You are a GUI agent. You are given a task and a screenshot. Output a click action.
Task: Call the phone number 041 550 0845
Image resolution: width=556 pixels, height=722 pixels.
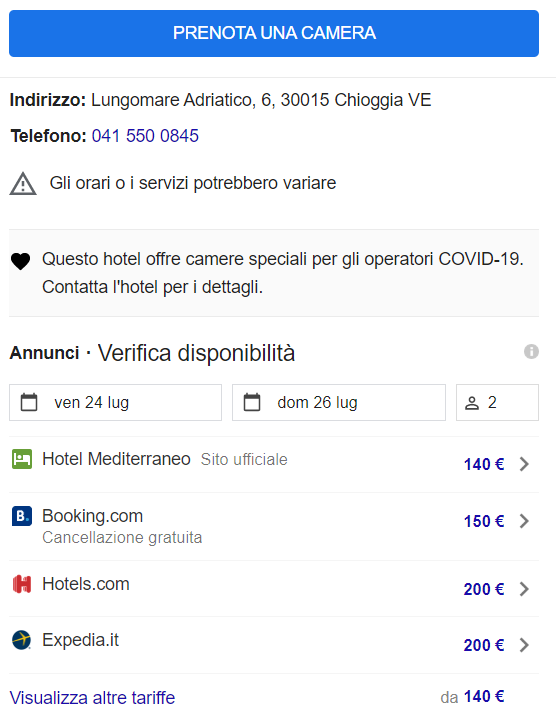[x=145, y=136]
